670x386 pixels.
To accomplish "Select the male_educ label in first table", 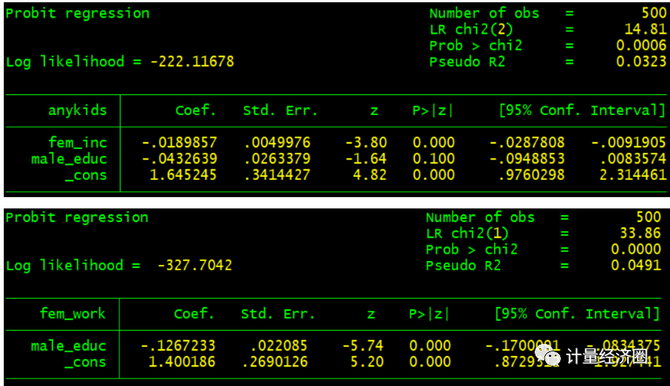I will [69, 159].
